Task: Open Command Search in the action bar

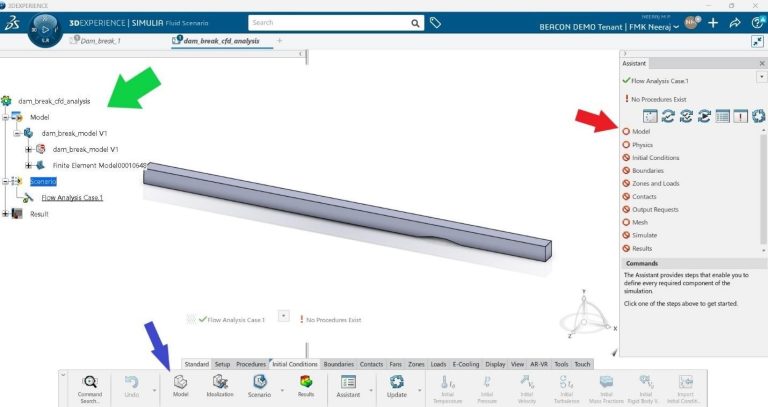Action: pyautogui.click(x=90, y=388)
